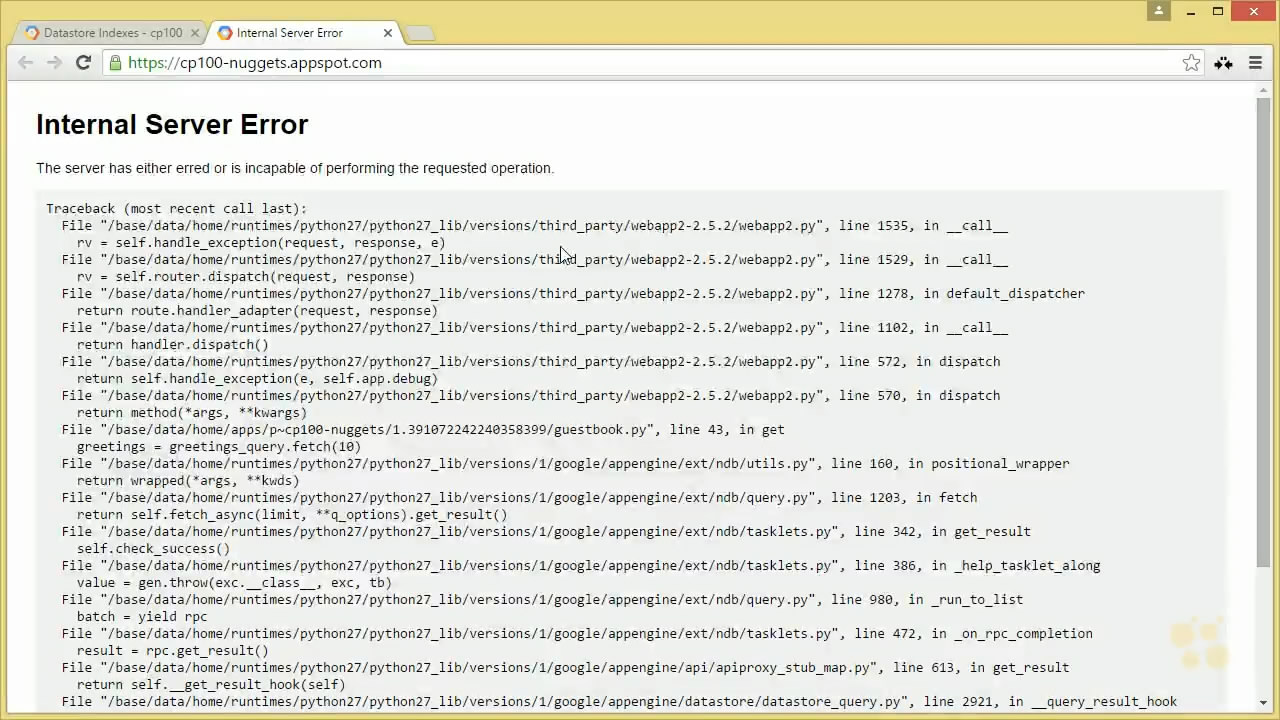Open the Chrome user profile icon

coord(1158,10)
